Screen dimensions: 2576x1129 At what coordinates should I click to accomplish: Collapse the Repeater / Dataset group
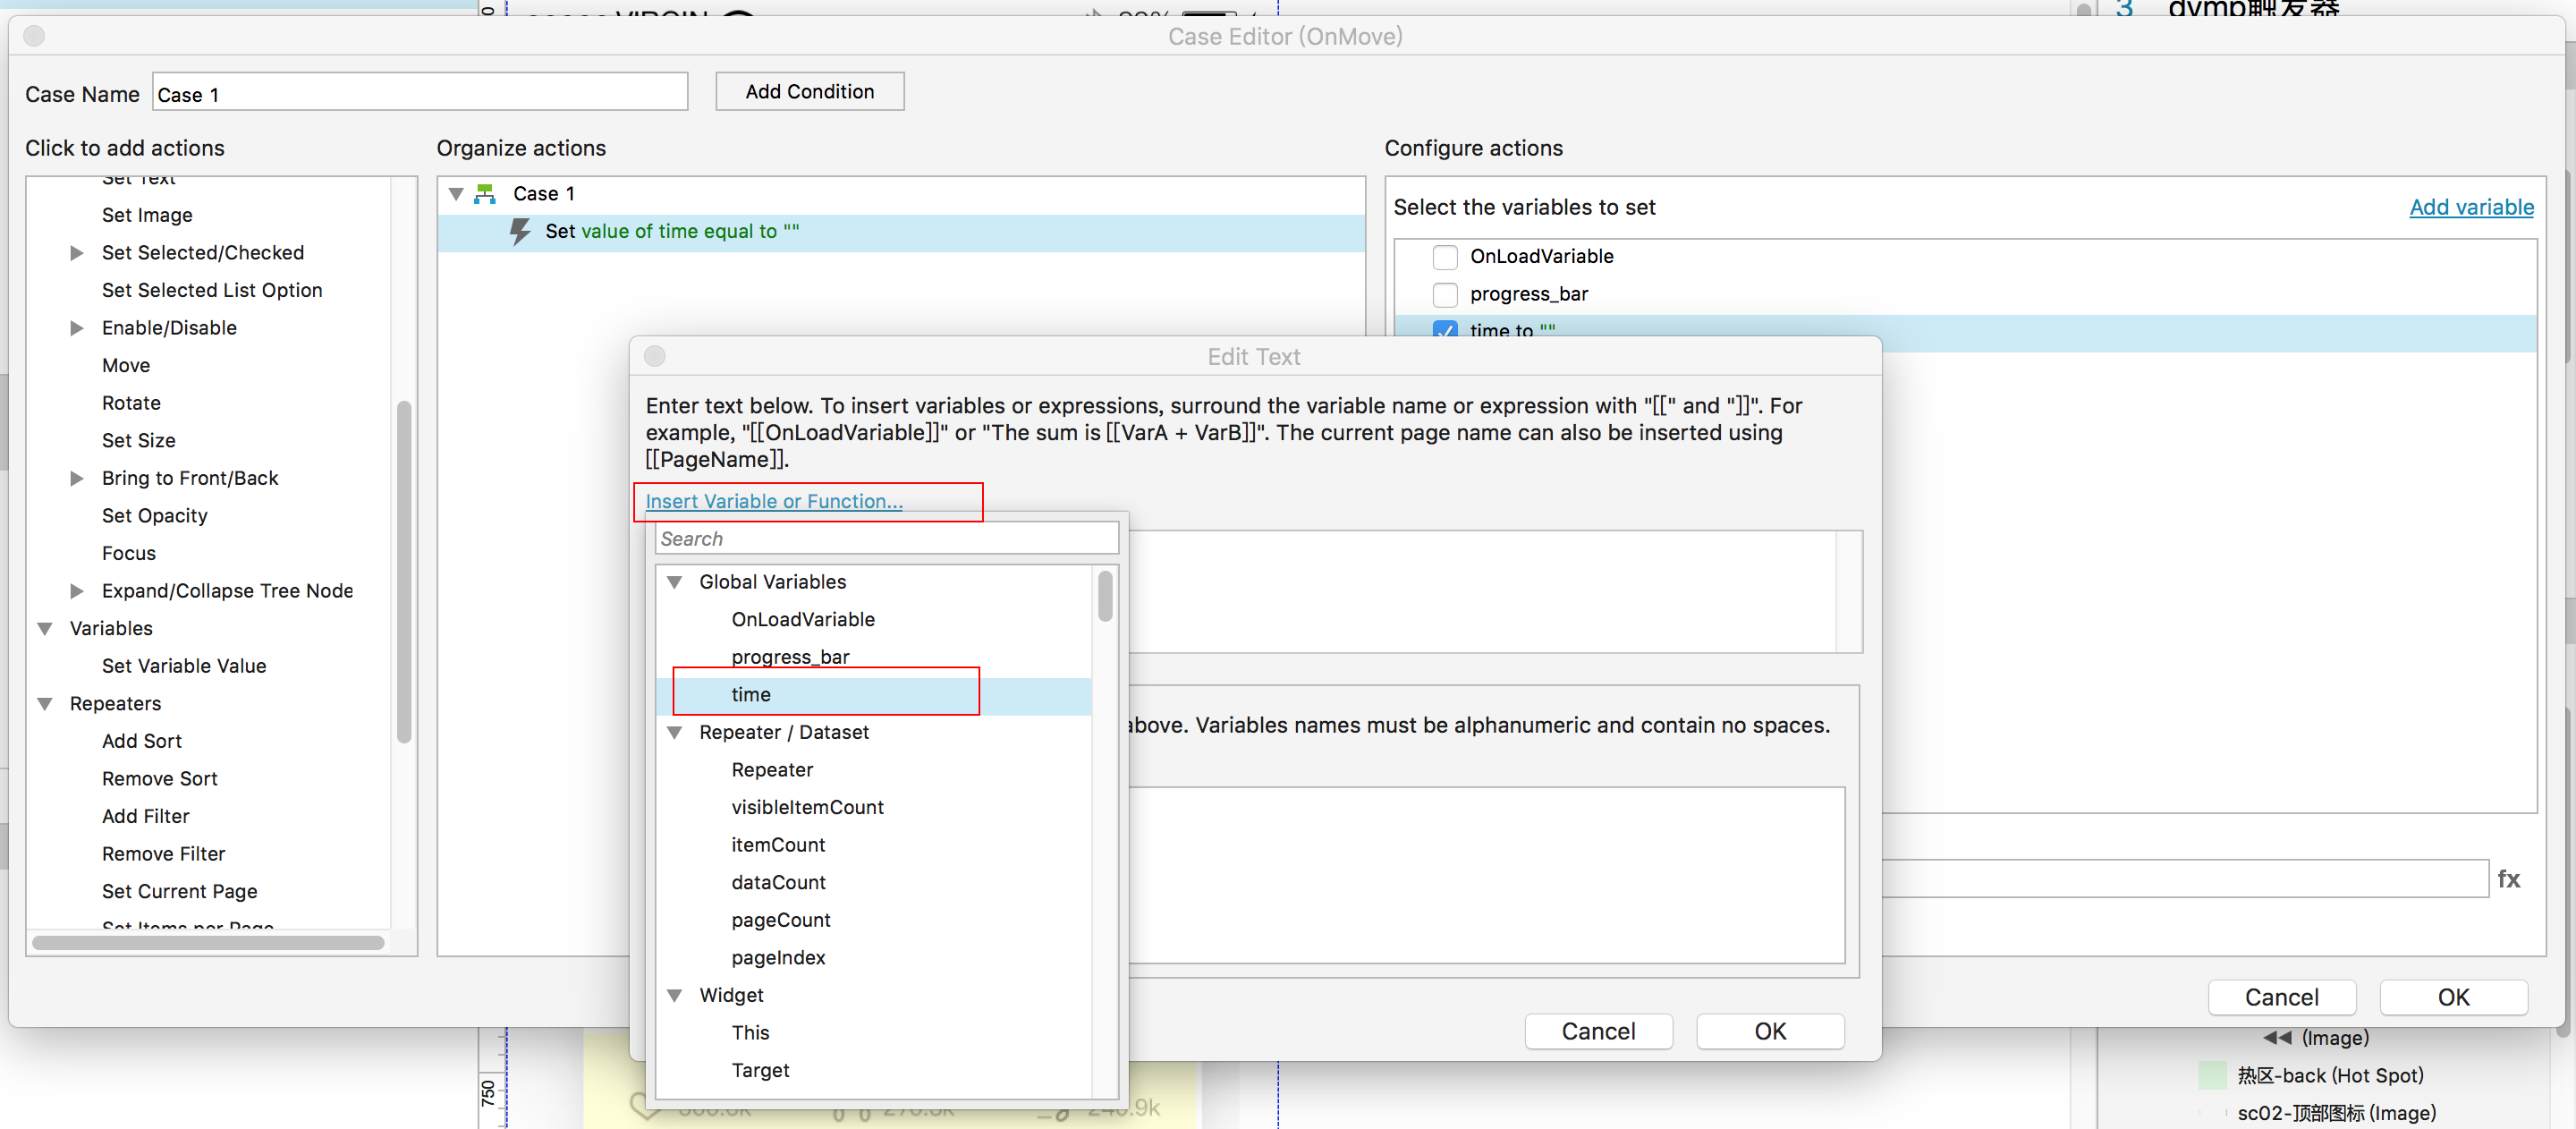tap(675, 732)
